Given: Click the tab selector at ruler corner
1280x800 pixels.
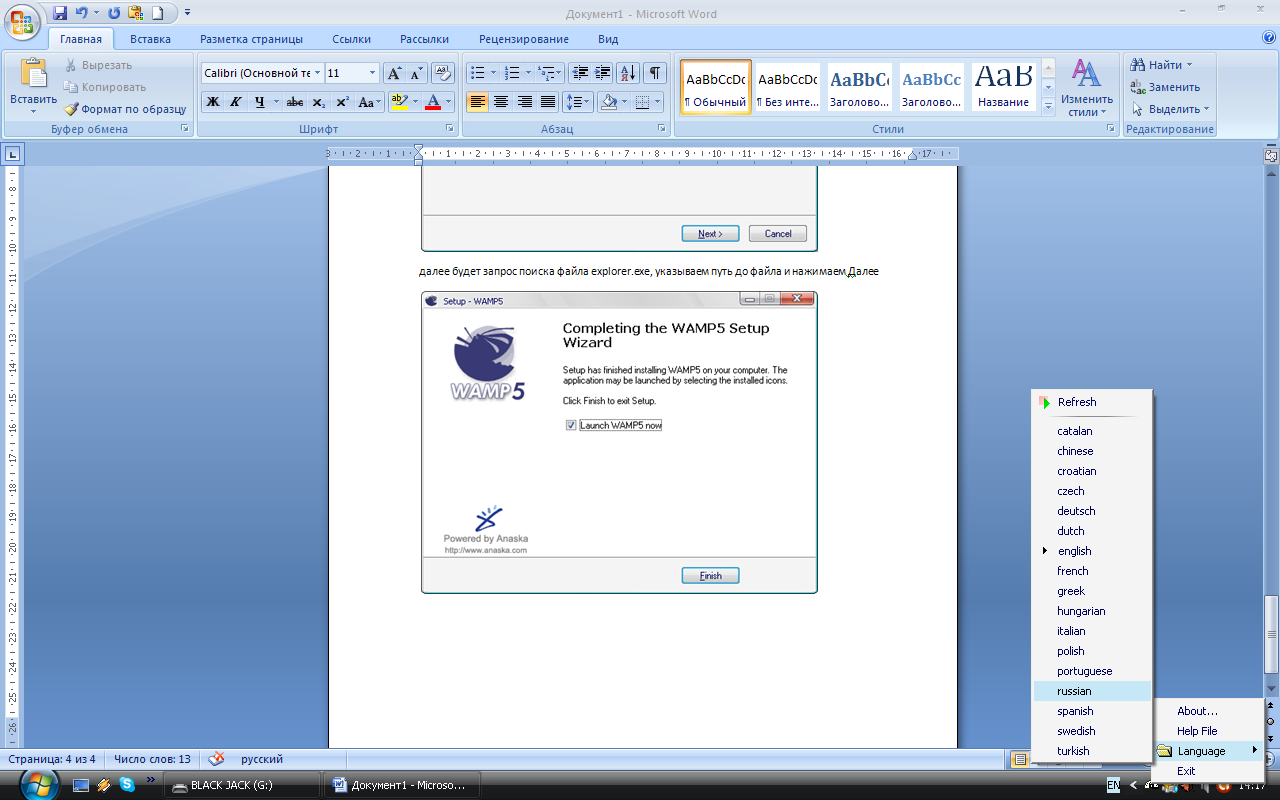Looking at the screenshot, I should (x=13, y=154).
